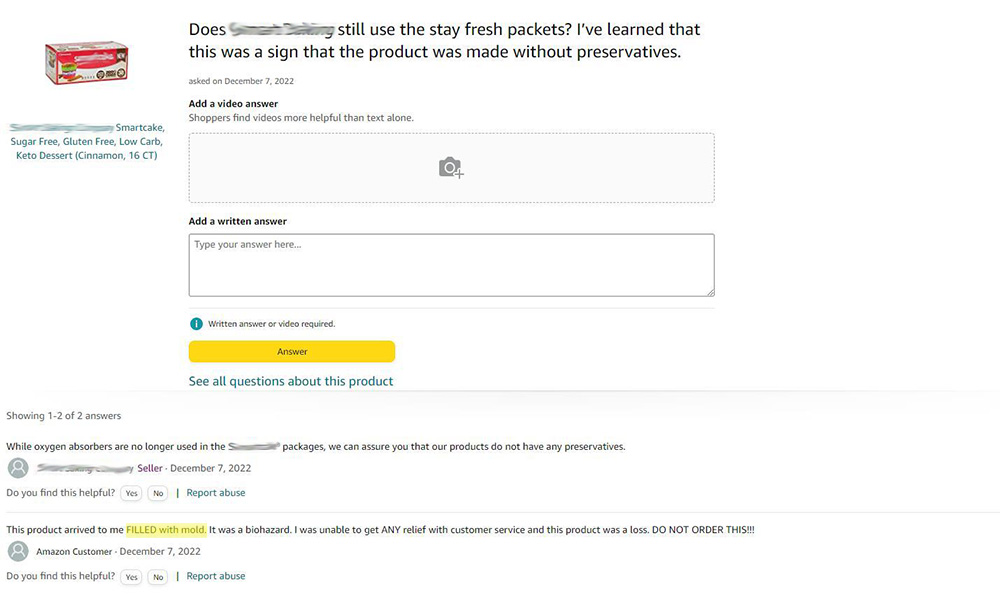Mark the Amazon Customer answer as helpful with Yes
Viewport: 1000px width, 596px height.
[x=131, y=577]
